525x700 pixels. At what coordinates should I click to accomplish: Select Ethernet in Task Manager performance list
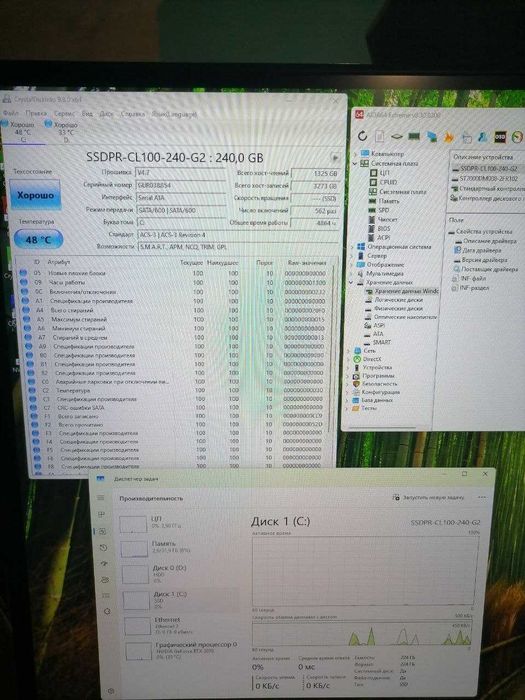(x=181, y=625)
